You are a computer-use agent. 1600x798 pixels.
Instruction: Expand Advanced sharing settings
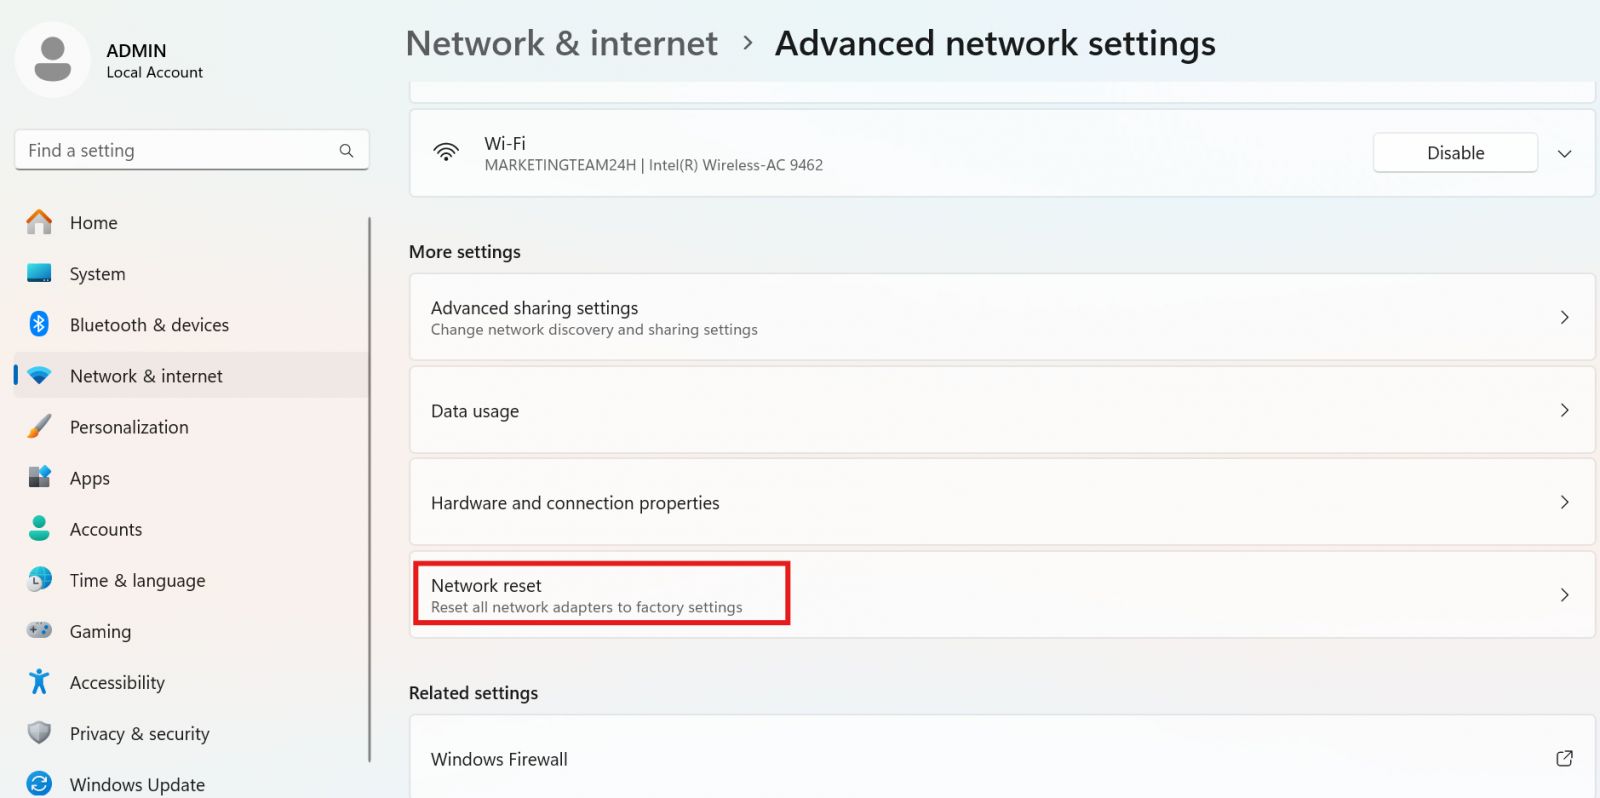coord(1566,317)
